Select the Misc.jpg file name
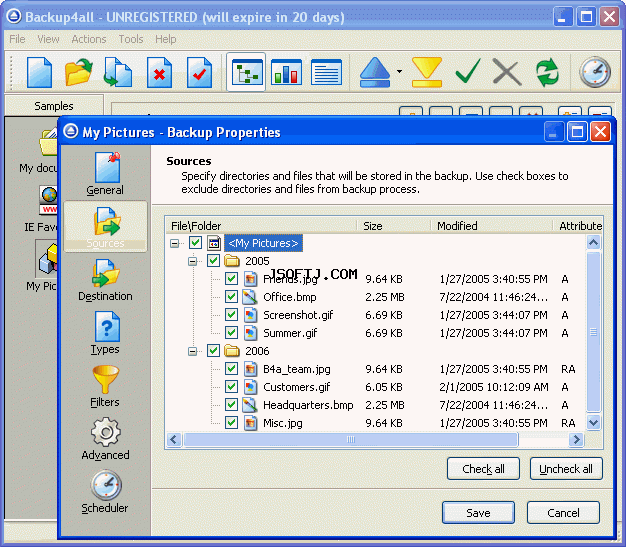The width and height of the screenshot is (626, 547). (x=283, y=423)
